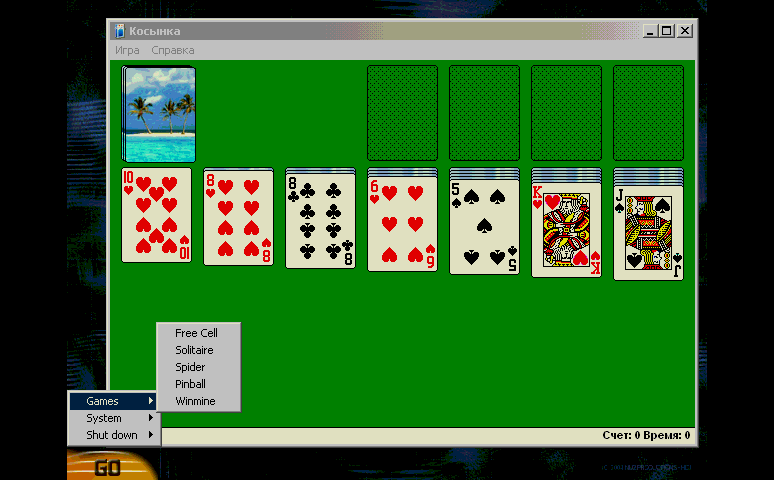Launch Free Cell from Games list
The width and height of the screenshot is (774, 480).
coord(196,333)
